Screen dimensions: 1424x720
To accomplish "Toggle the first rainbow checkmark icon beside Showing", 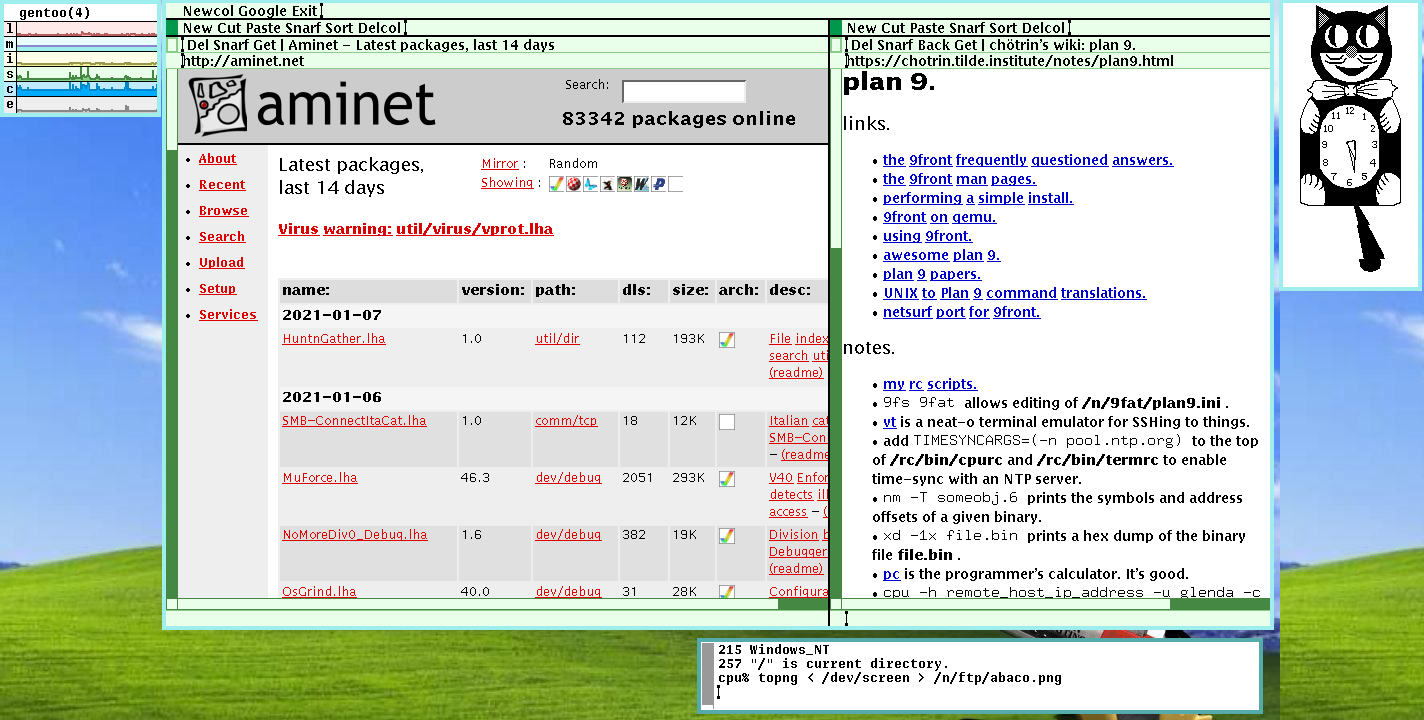I will [x=556, y=184].
